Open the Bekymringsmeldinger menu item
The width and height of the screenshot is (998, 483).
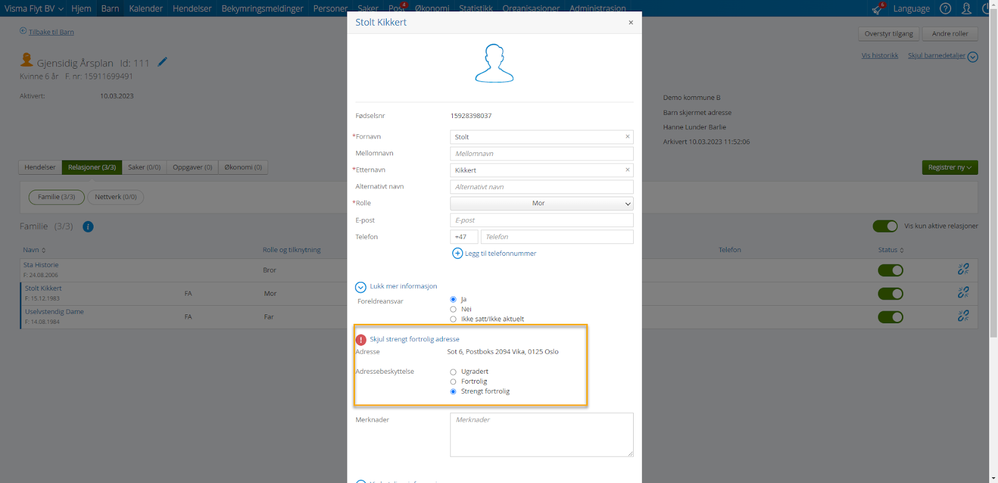263,8
